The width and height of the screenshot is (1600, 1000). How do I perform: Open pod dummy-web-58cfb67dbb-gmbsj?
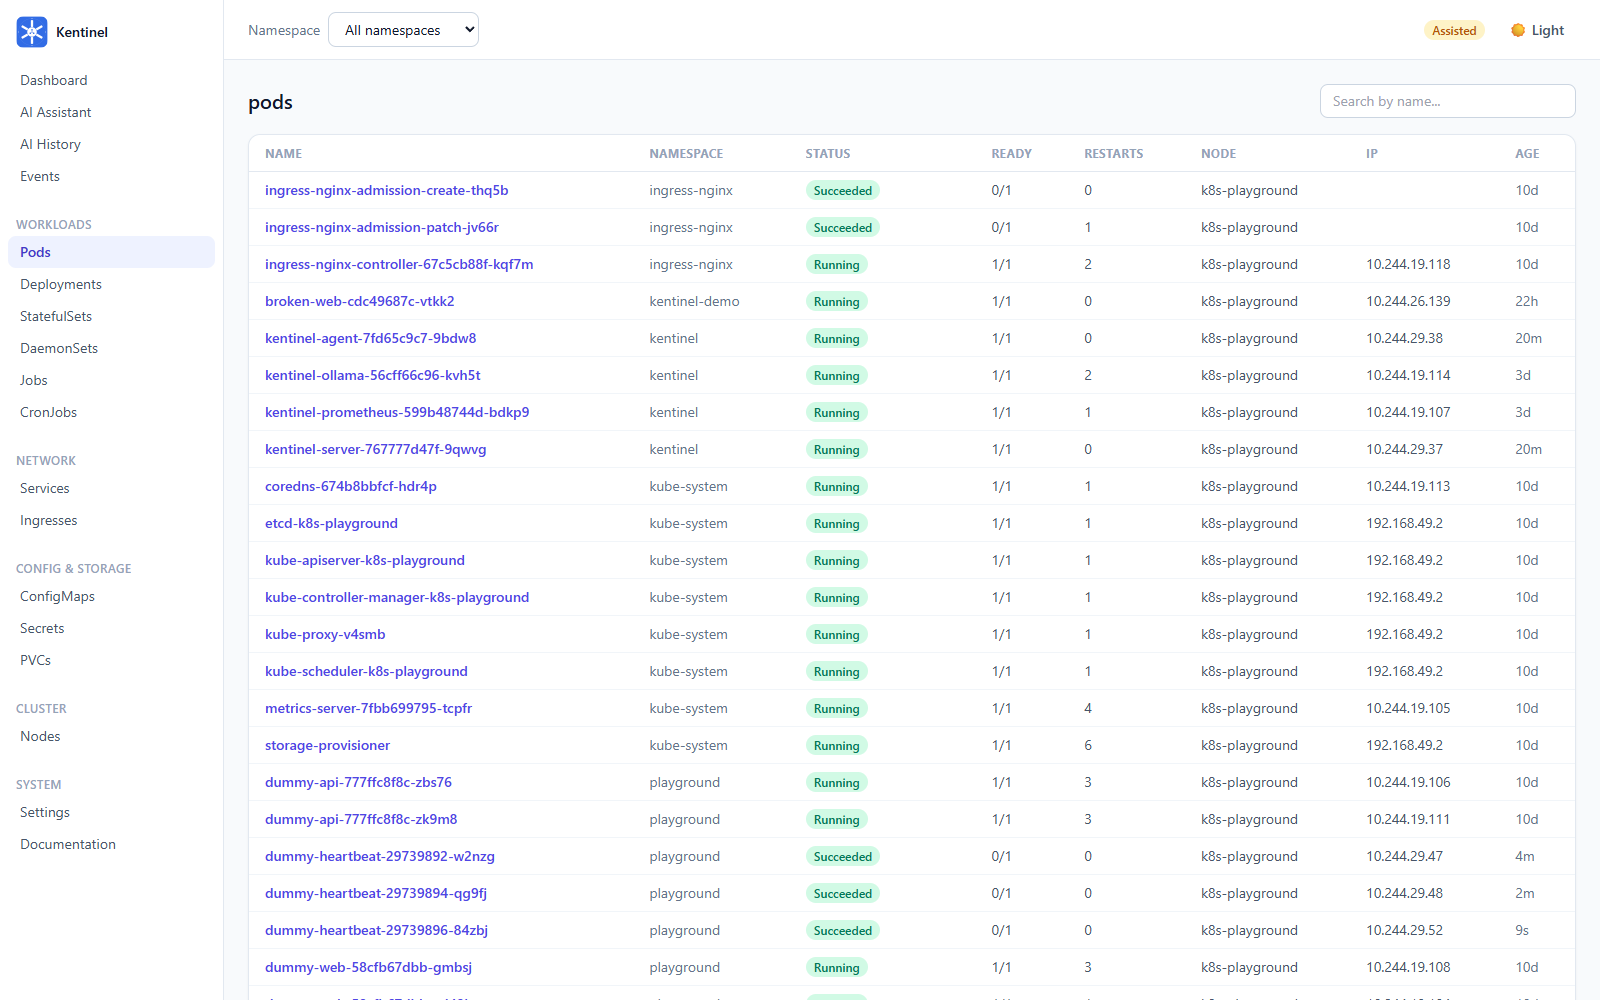pos(368,967)
